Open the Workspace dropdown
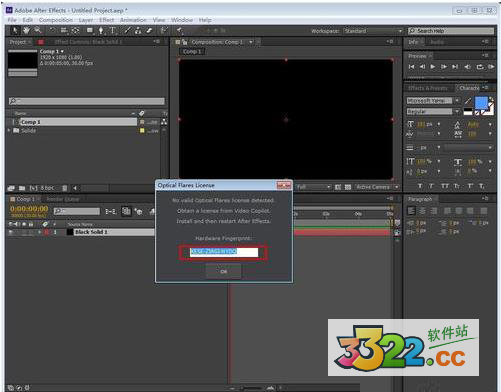 click(373, 31)
